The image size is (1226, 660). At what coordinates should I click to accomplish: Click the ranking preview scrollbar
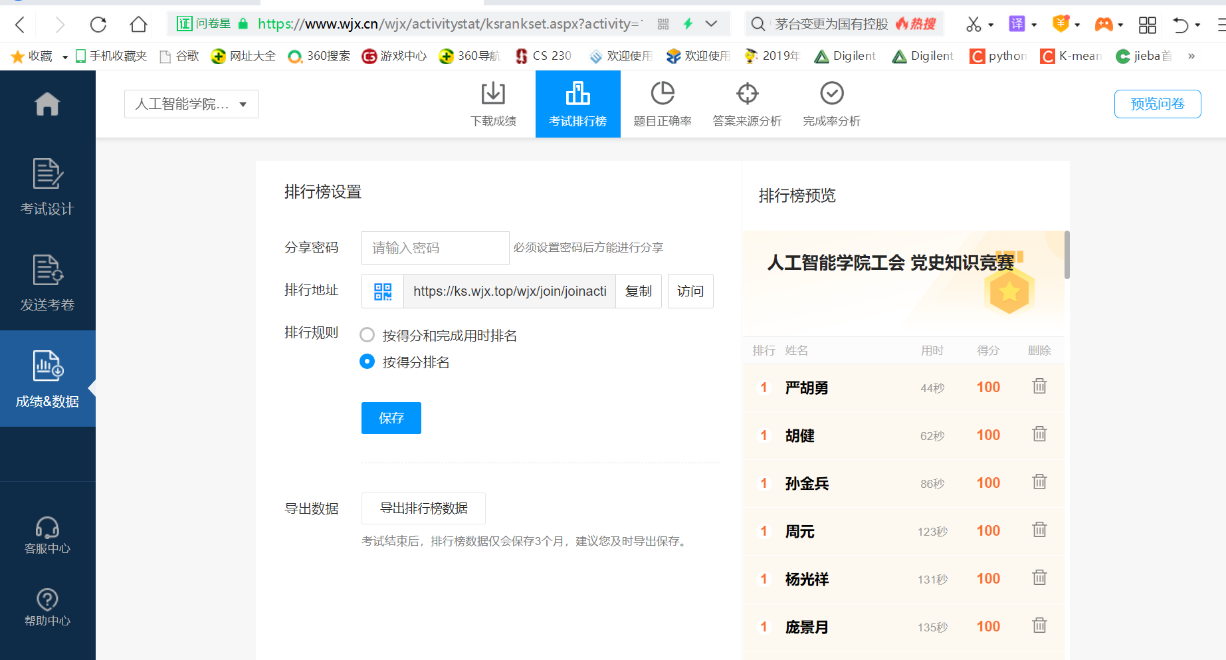tap(1067, 255)
